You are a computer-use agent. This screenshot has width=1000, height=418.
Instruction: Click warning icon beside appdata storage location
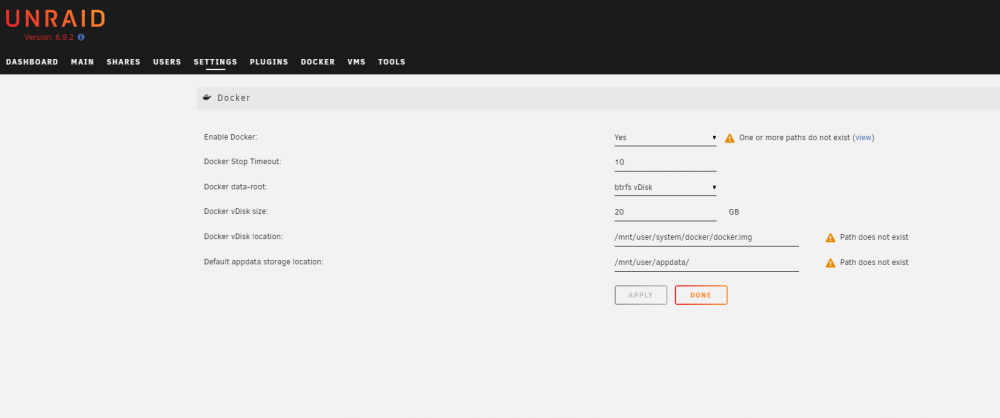830,263
